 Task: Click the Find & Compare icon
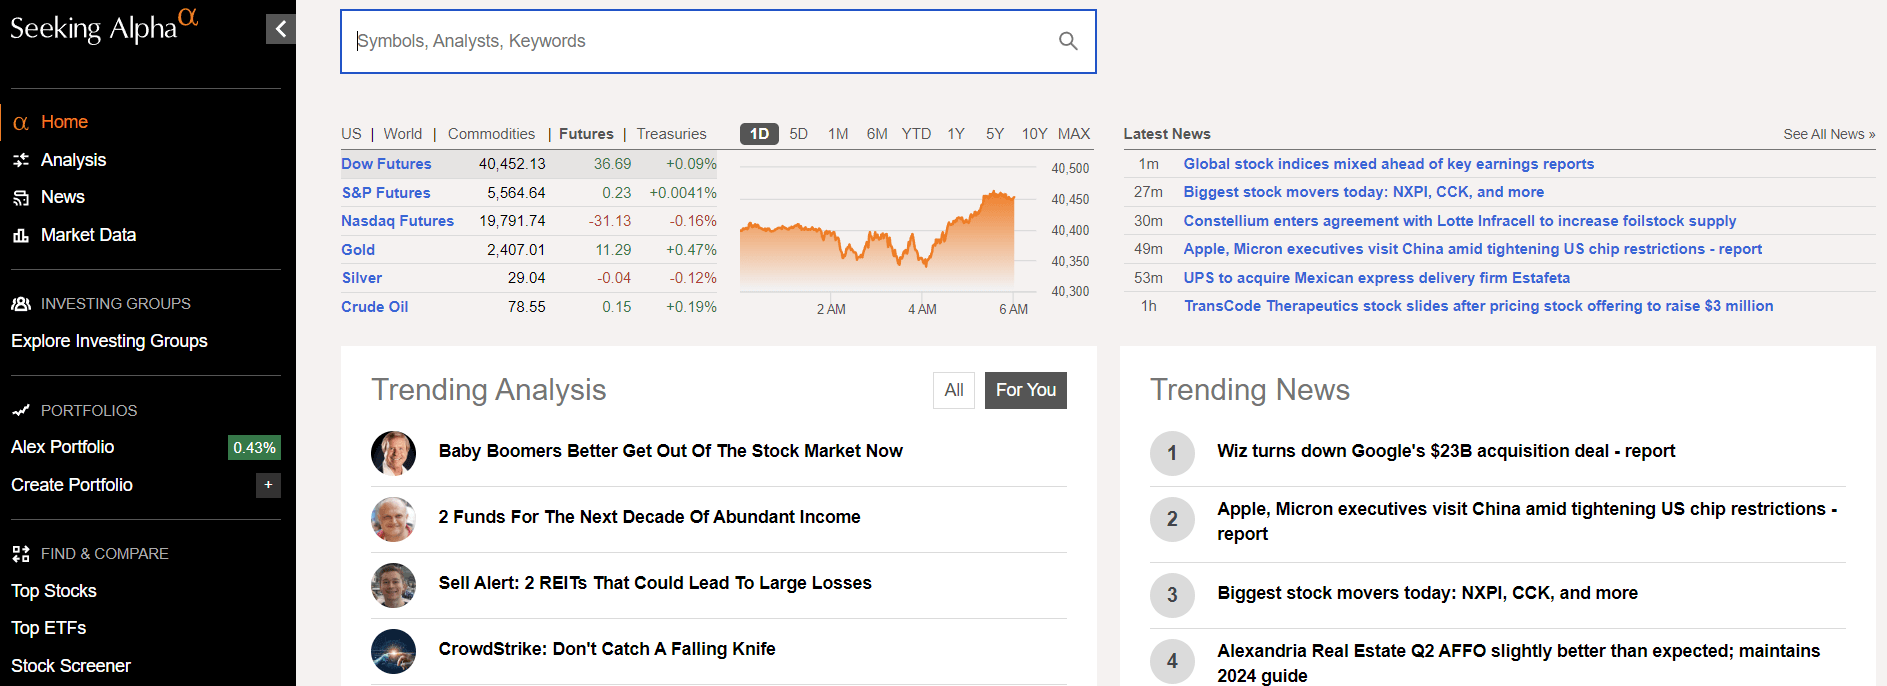click(x=20, y=554)
